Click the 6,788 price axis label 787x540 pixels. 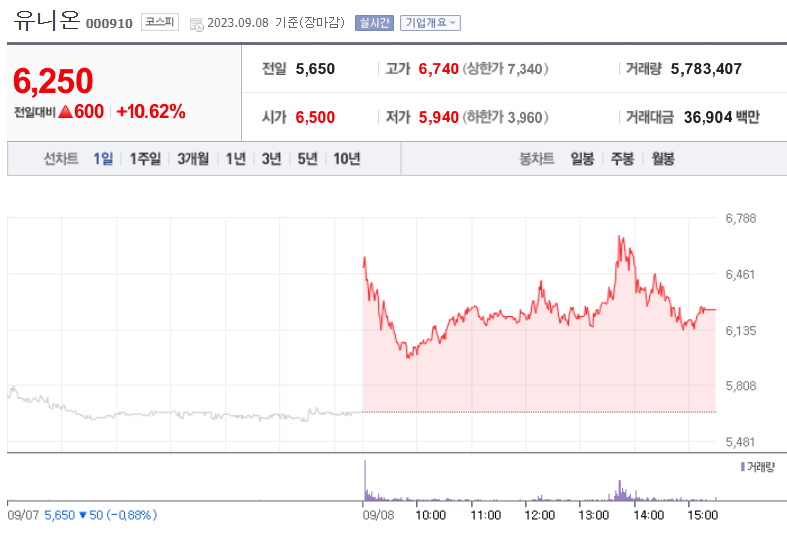pos(741,218)
